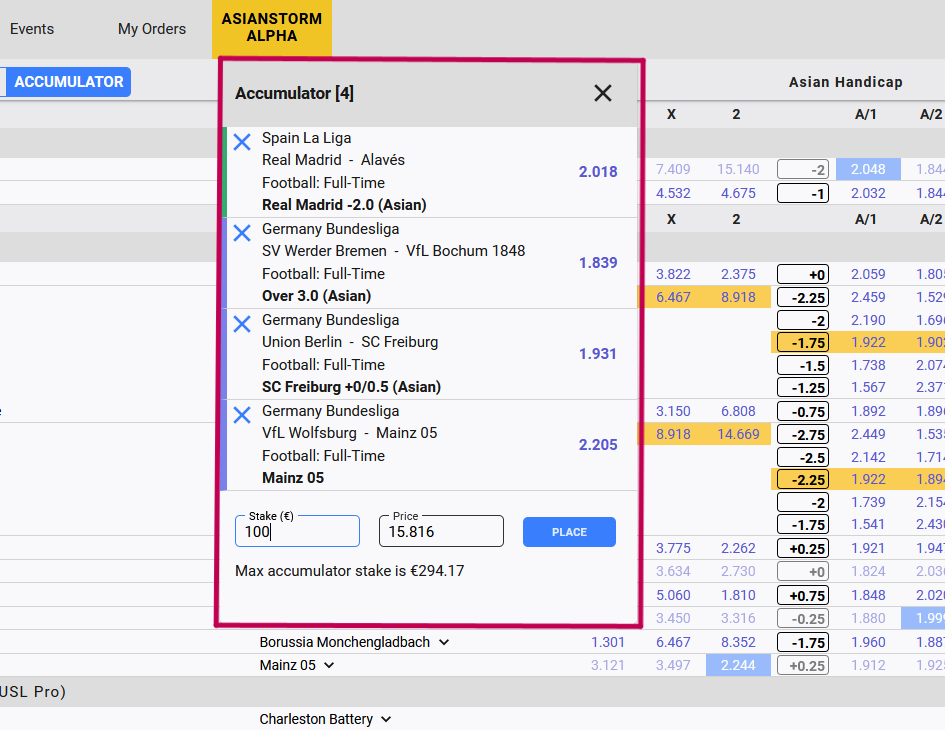
Task: Click the away odds 8.352
Action: coord(738,643)
